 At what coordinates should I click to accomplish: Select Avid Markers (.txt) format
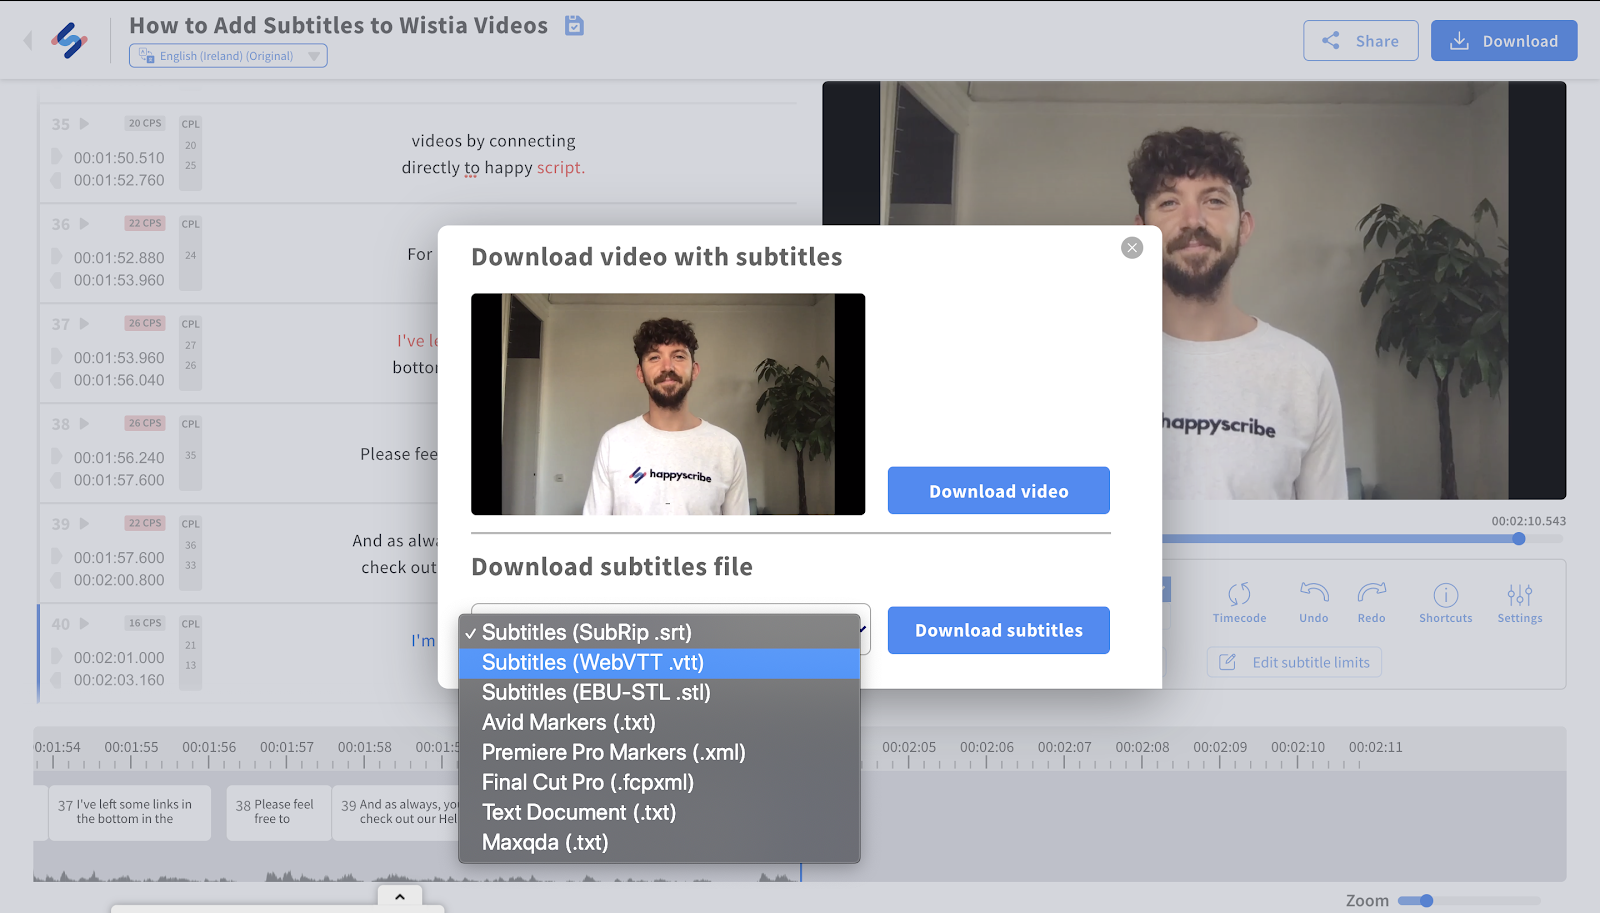click(659, 723)
